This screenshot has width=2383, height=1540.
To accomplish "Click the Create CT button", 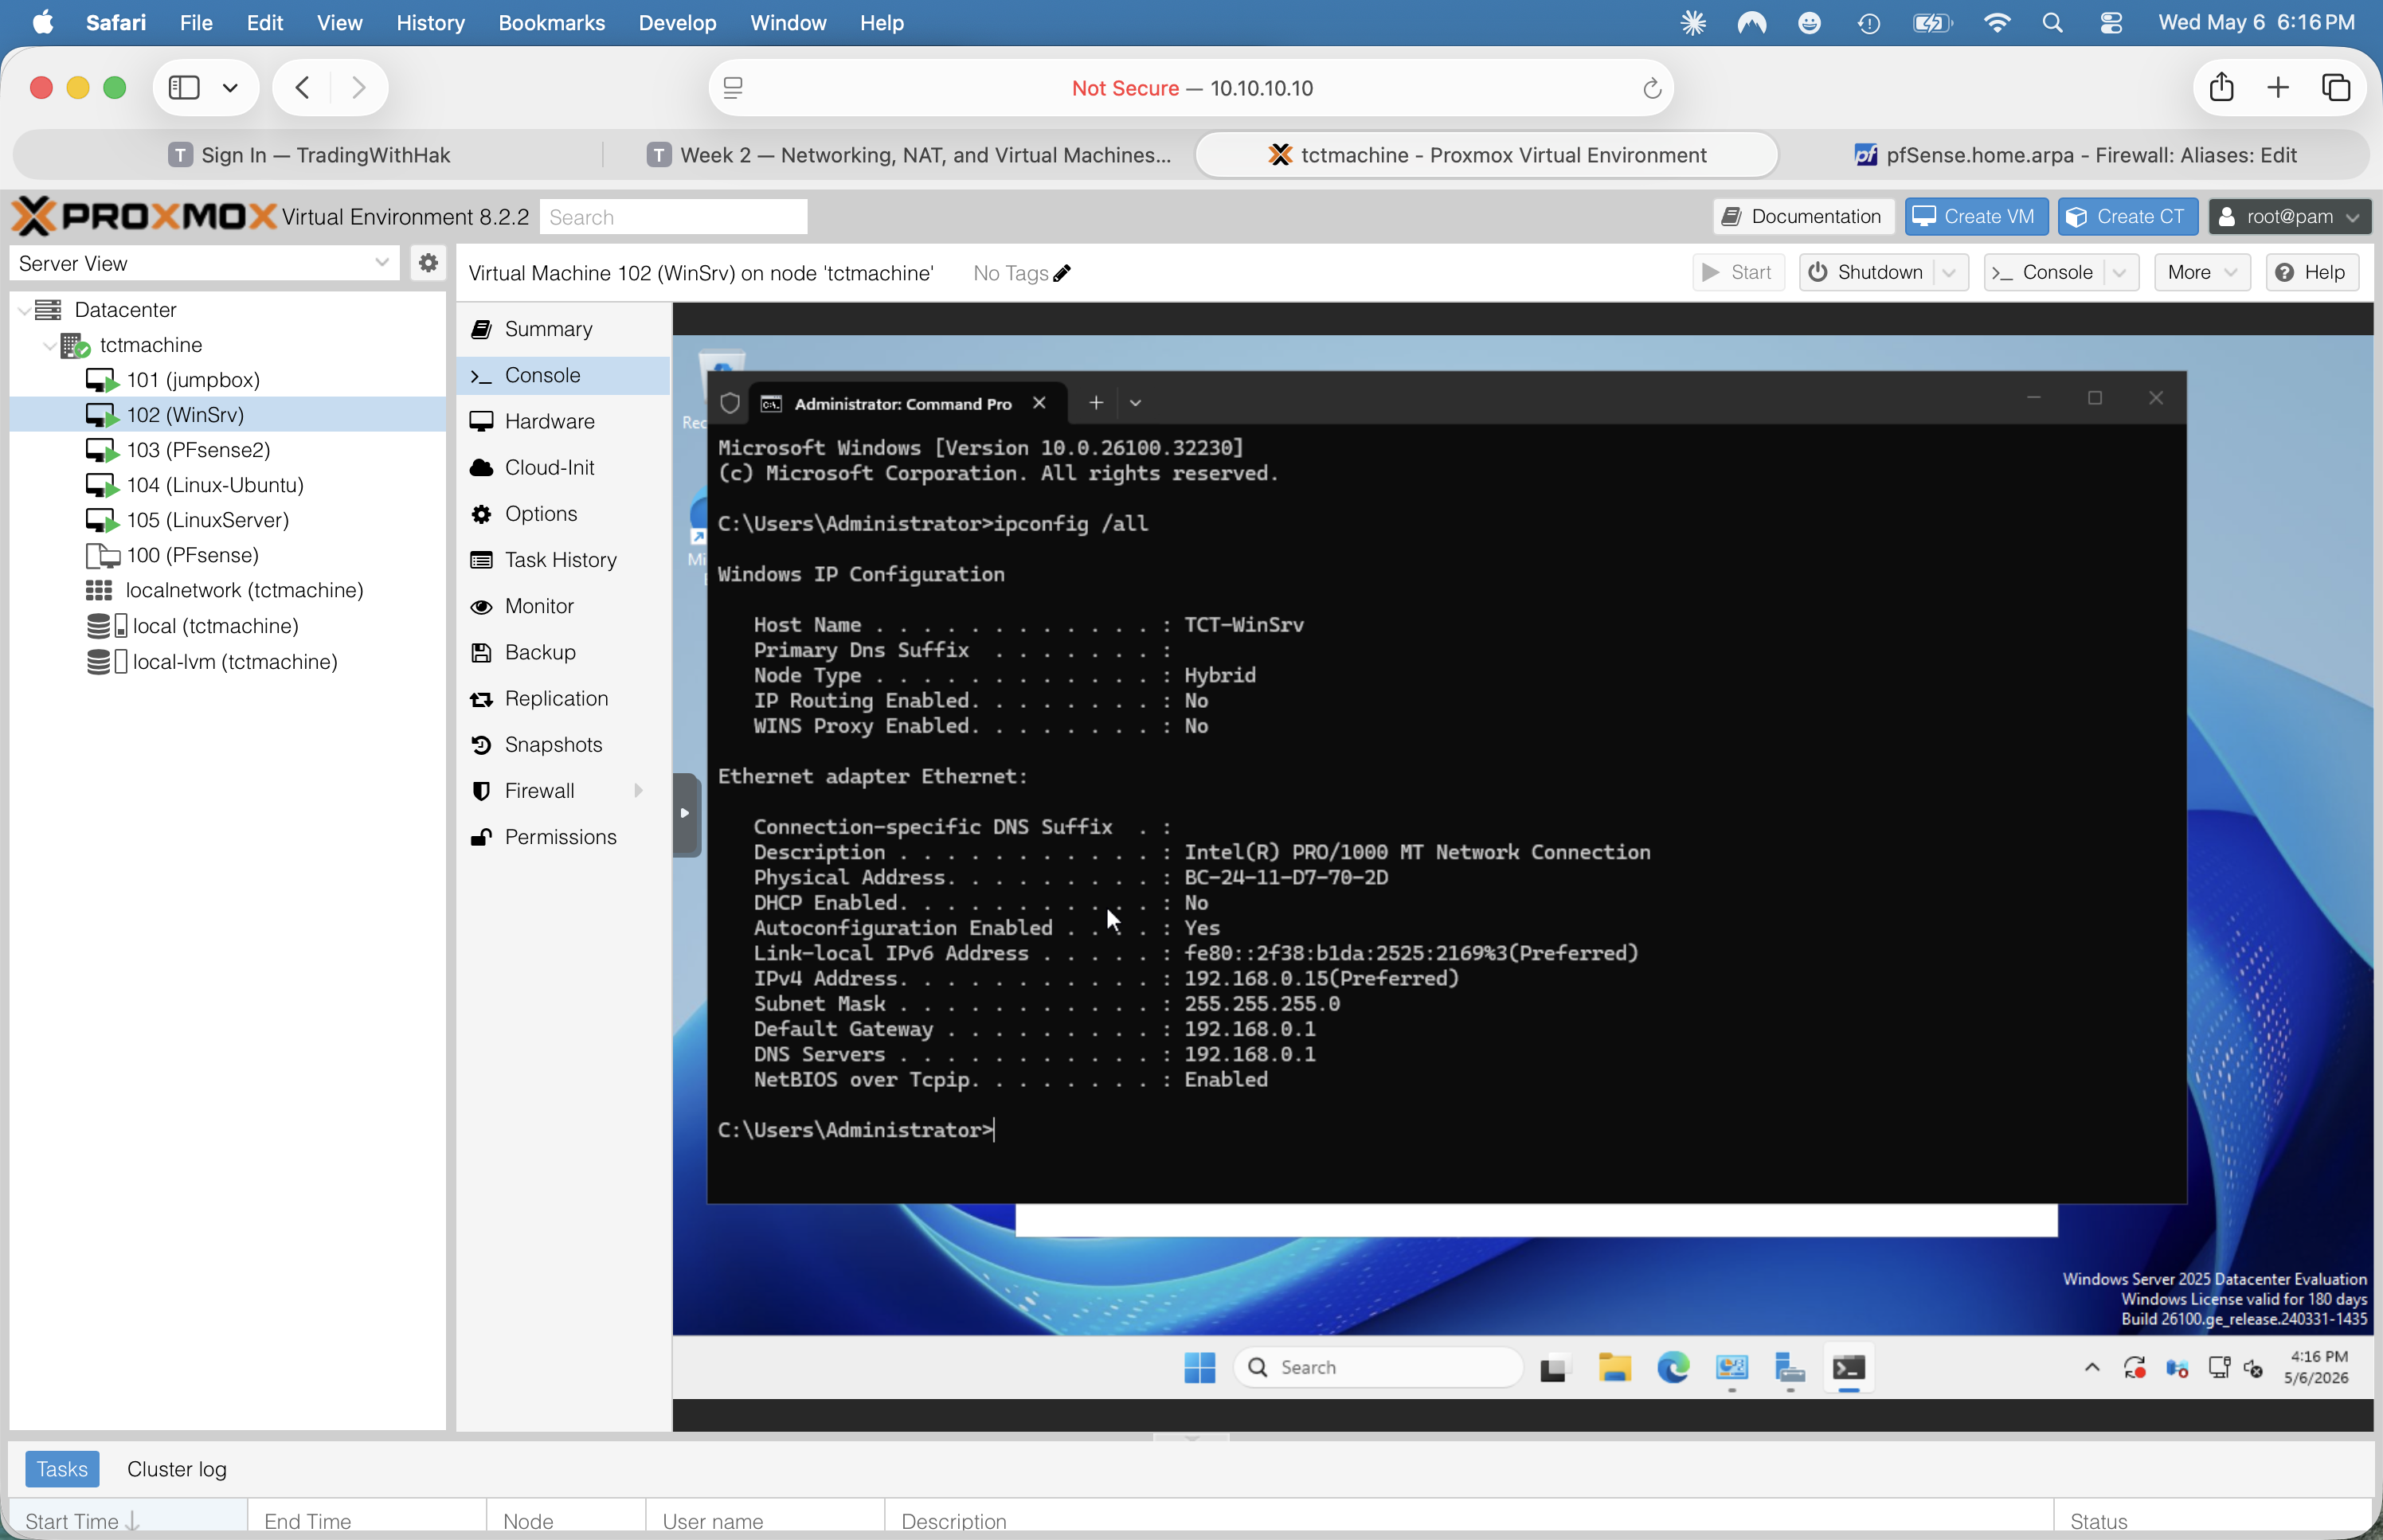I will 2127,217.
